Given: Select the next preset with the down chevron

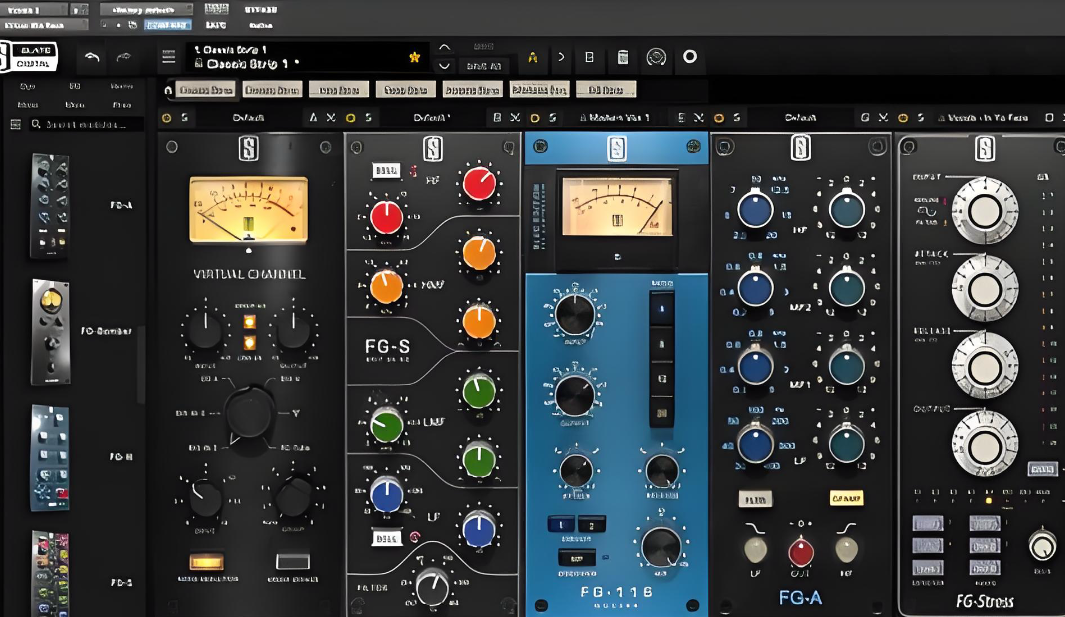Looking at the screenshot, I should 444,66.
